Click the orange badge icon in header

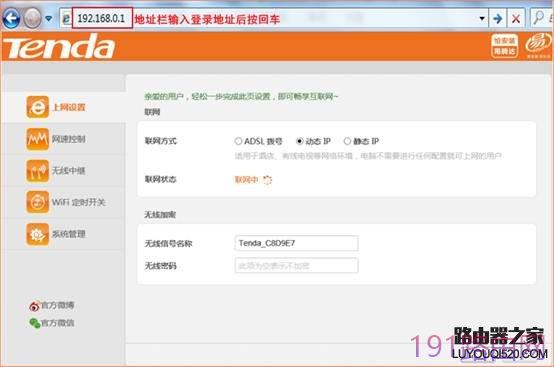coord(504,46)
